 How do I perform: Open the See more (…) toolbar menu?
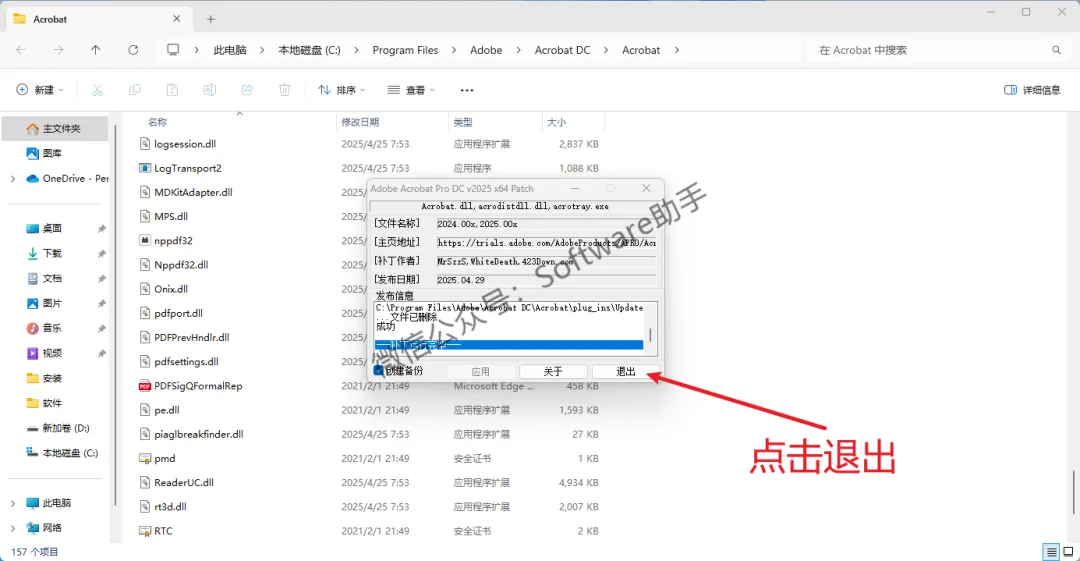467,90
